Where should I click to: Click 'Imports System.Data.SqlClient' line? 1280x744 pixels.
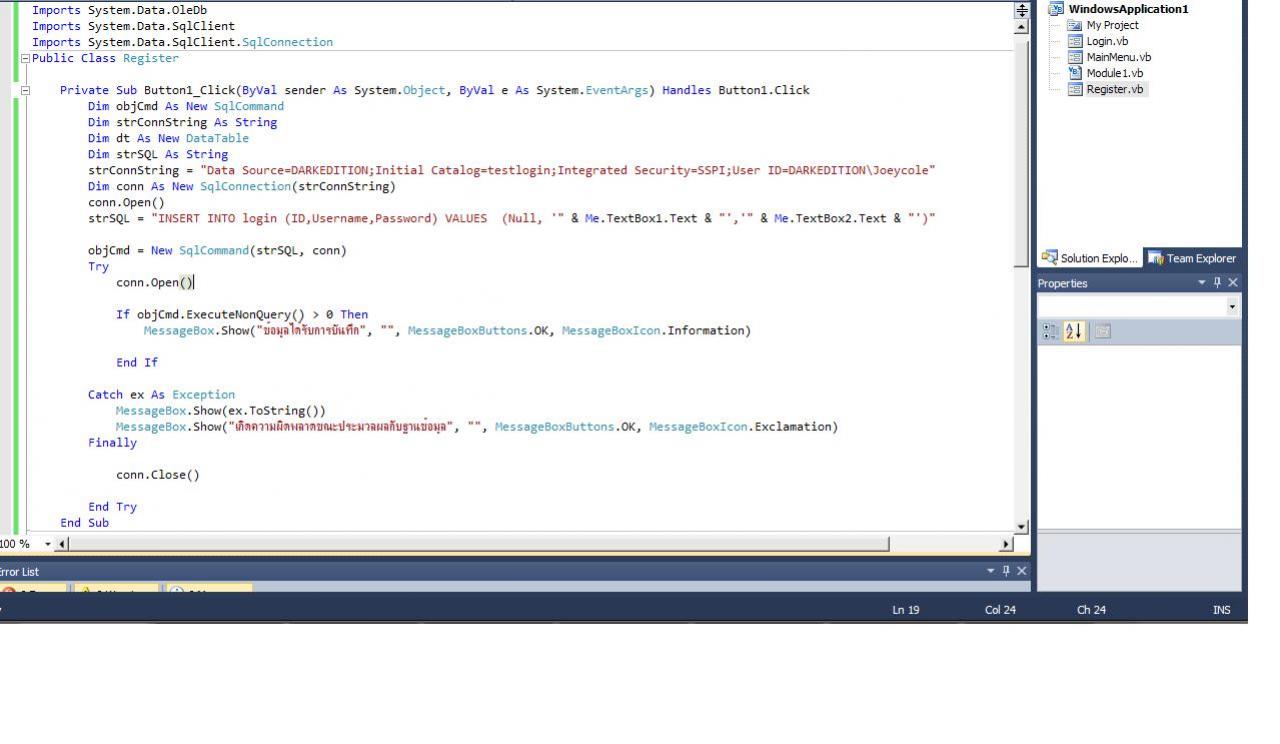pos(134,26)
